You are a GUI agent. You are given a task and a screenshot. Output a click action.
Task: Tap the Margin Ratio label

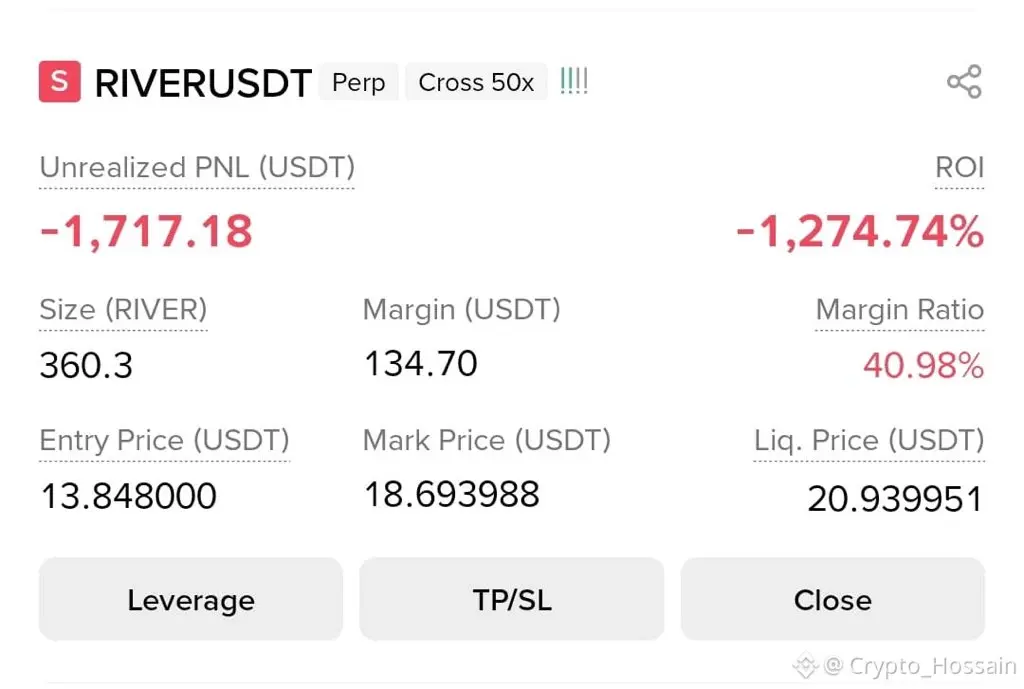[x=899, y=310]
